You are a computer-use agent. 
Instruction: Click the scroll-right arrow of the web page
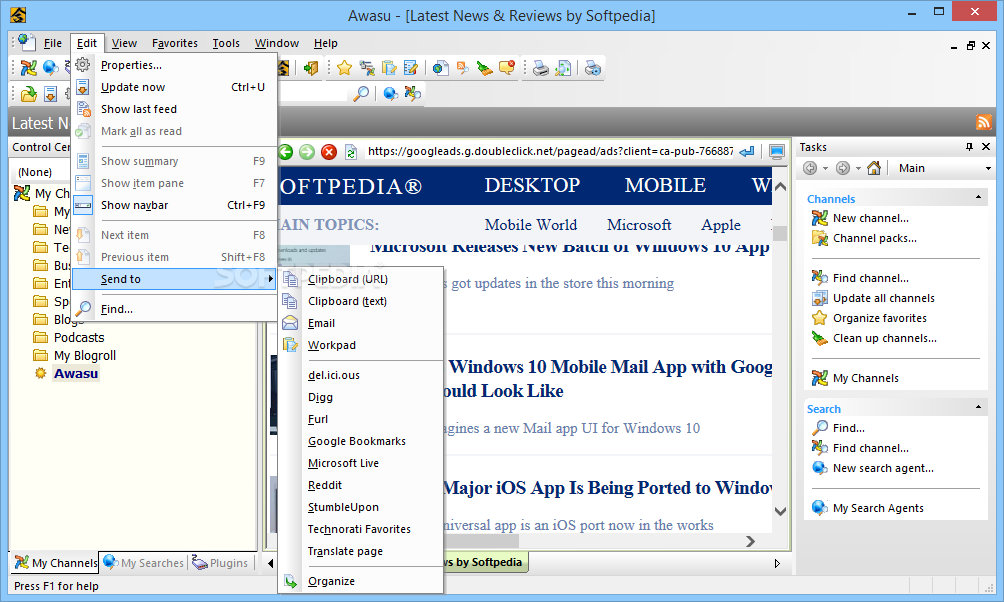[x=750, y=542]
